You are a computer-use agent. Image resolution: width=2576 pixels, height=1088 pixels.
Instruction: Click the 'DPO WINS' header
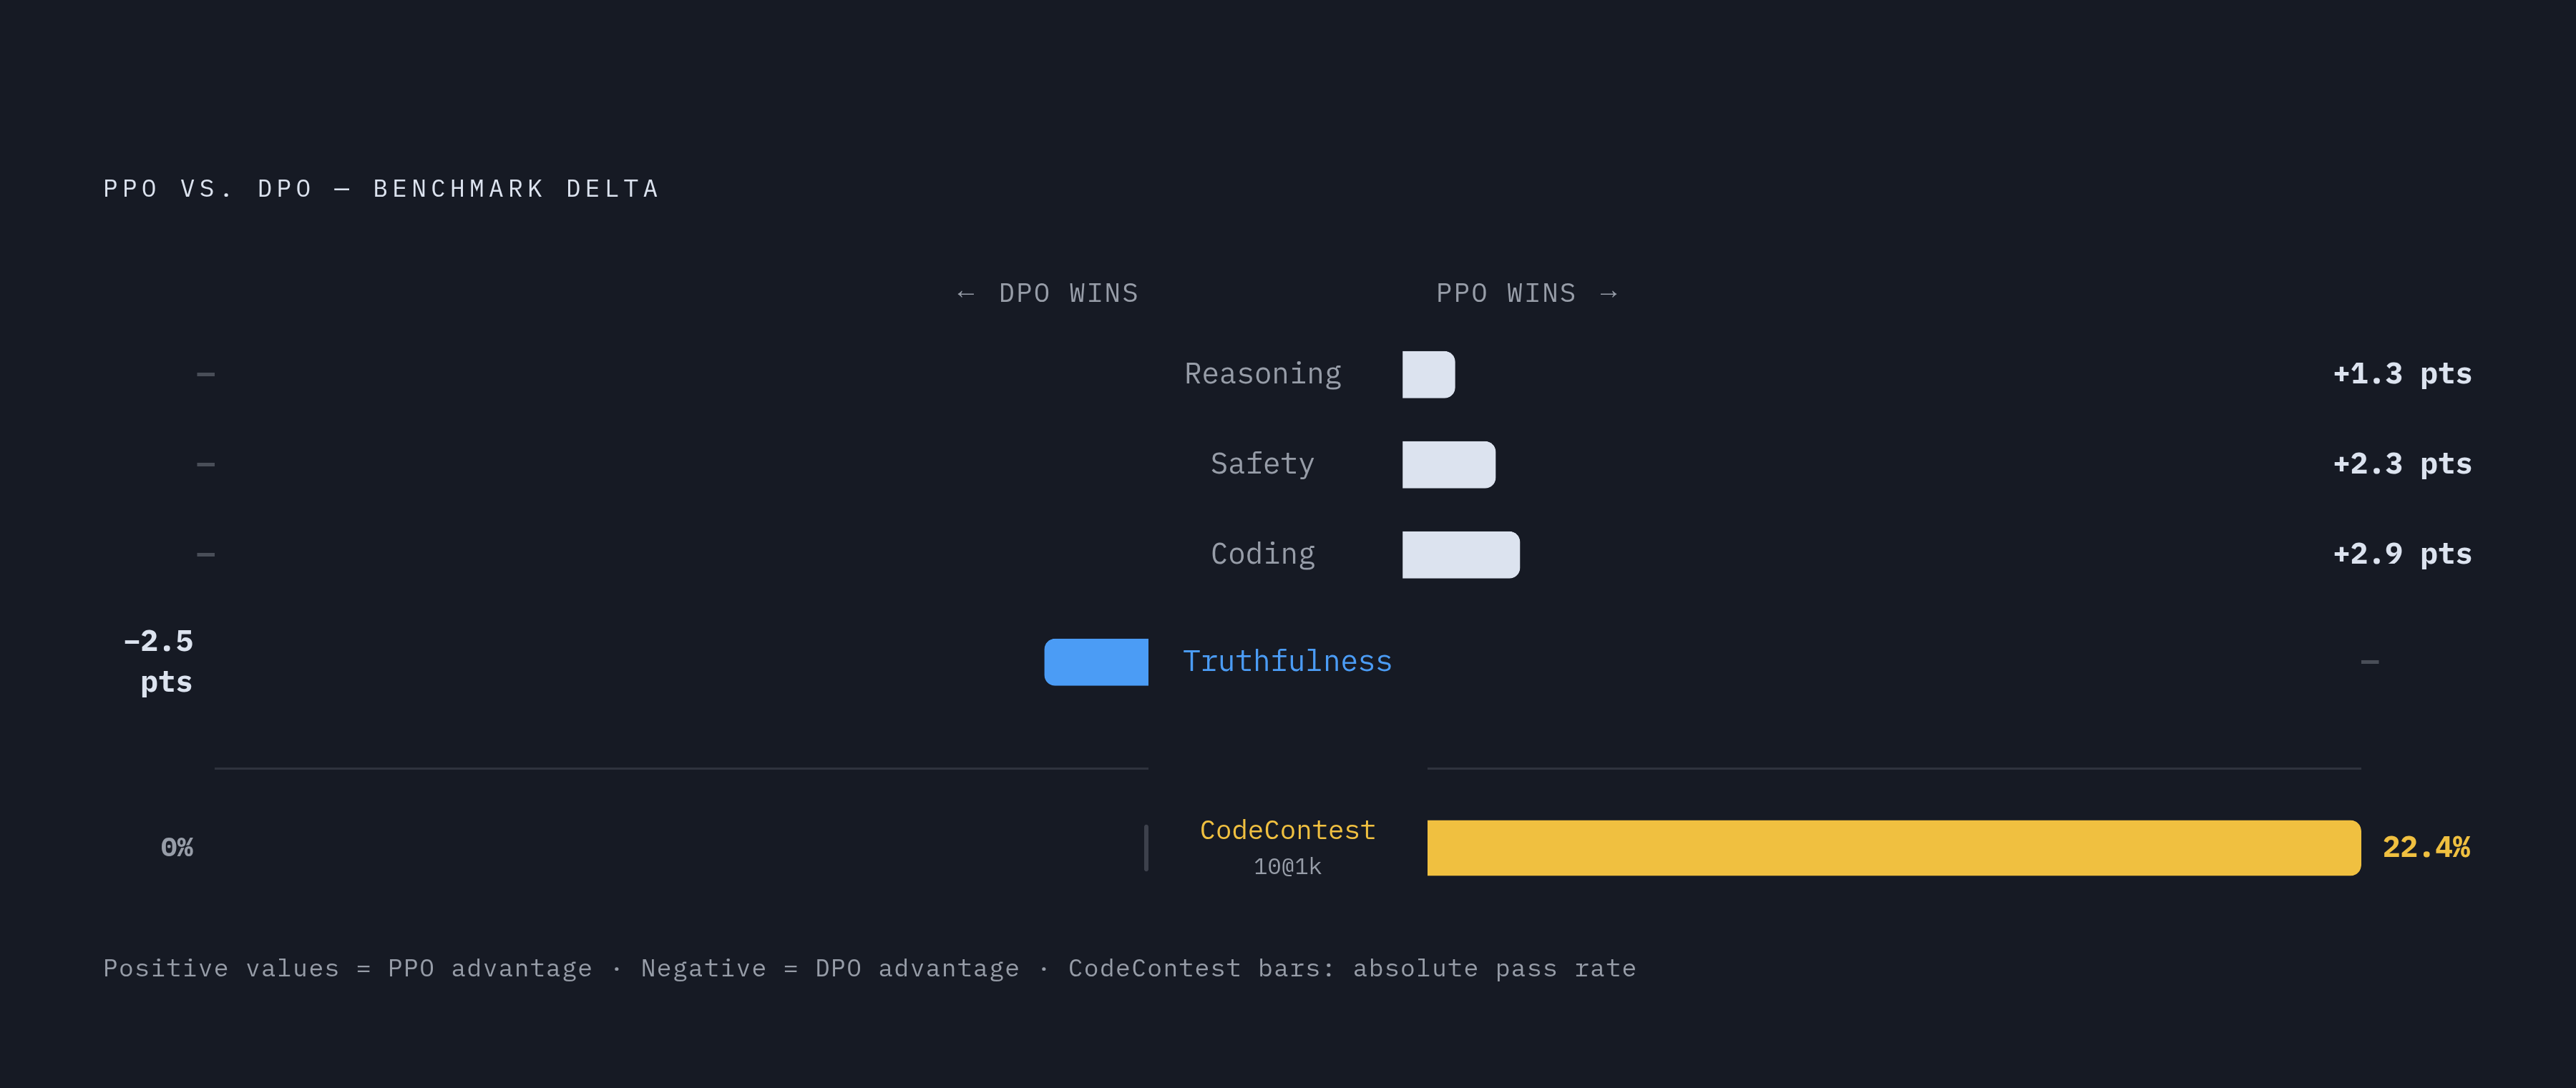pyautogui.click(x=1047, y=293)
